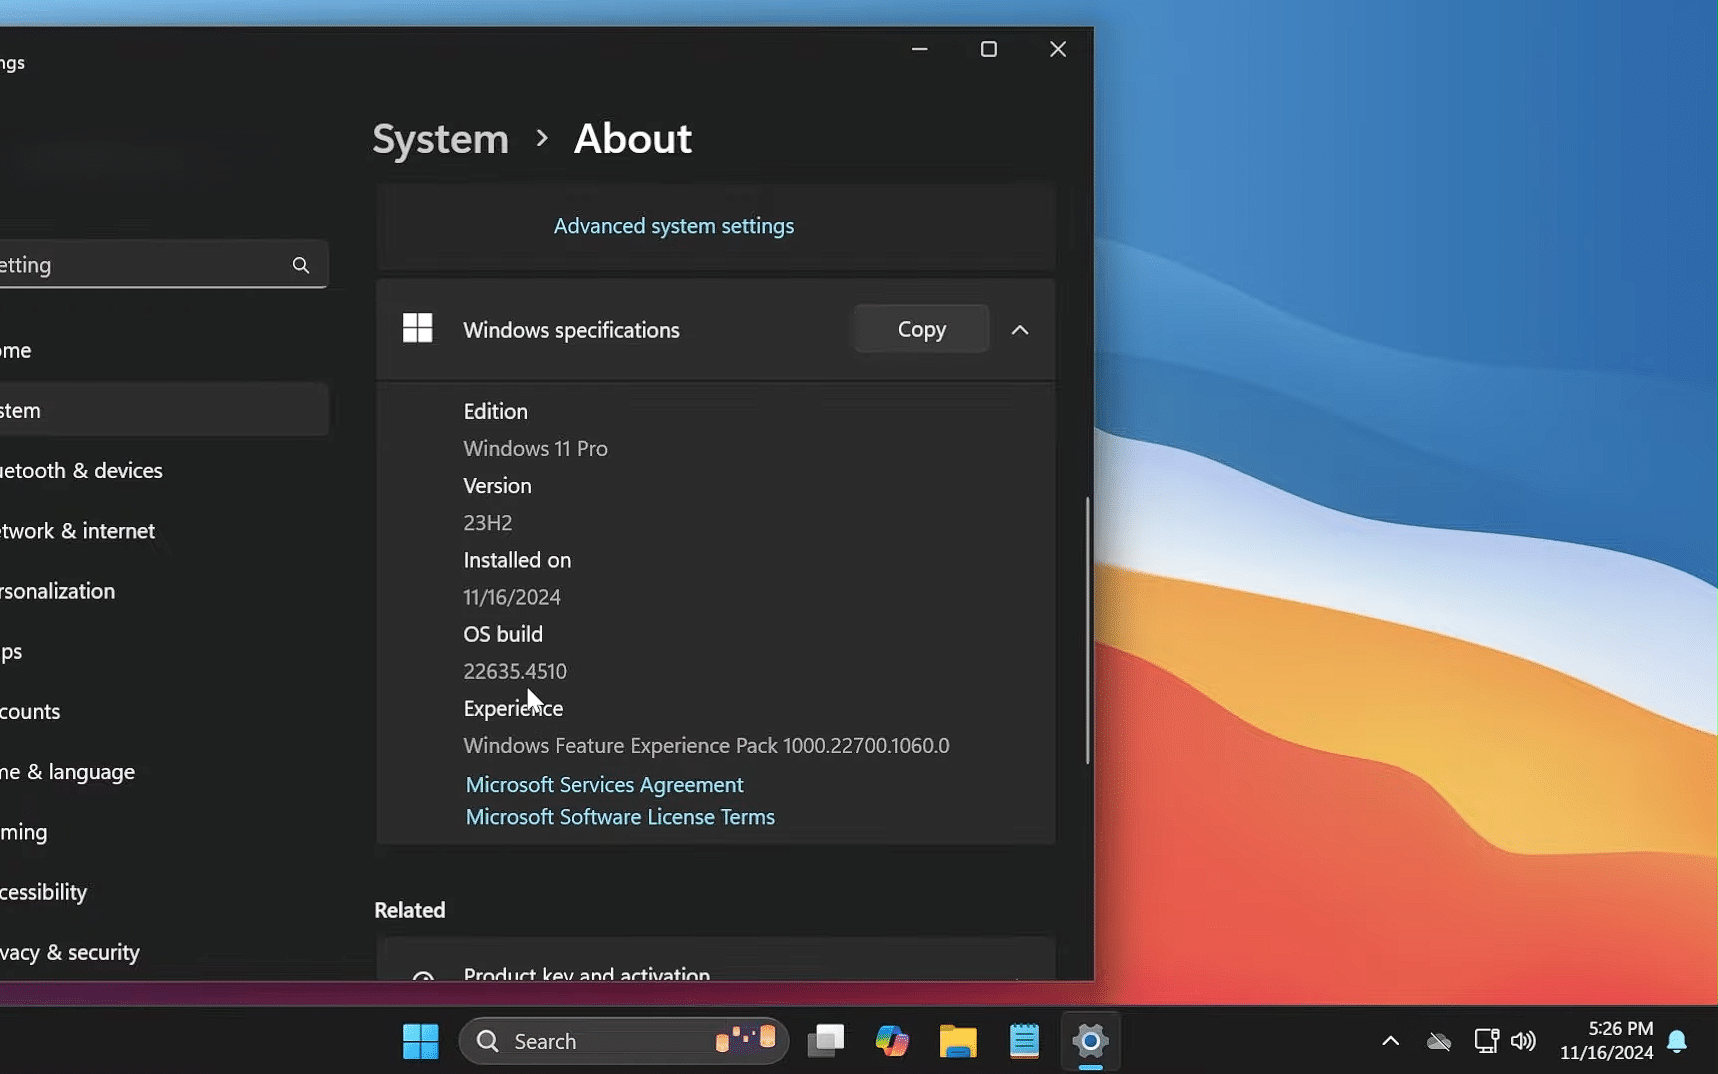Image resolution: width=1718 pixels, height=1074 pixels.
Task: Click the Windows 11 Pro edition value
Action: tap(535, 448)
